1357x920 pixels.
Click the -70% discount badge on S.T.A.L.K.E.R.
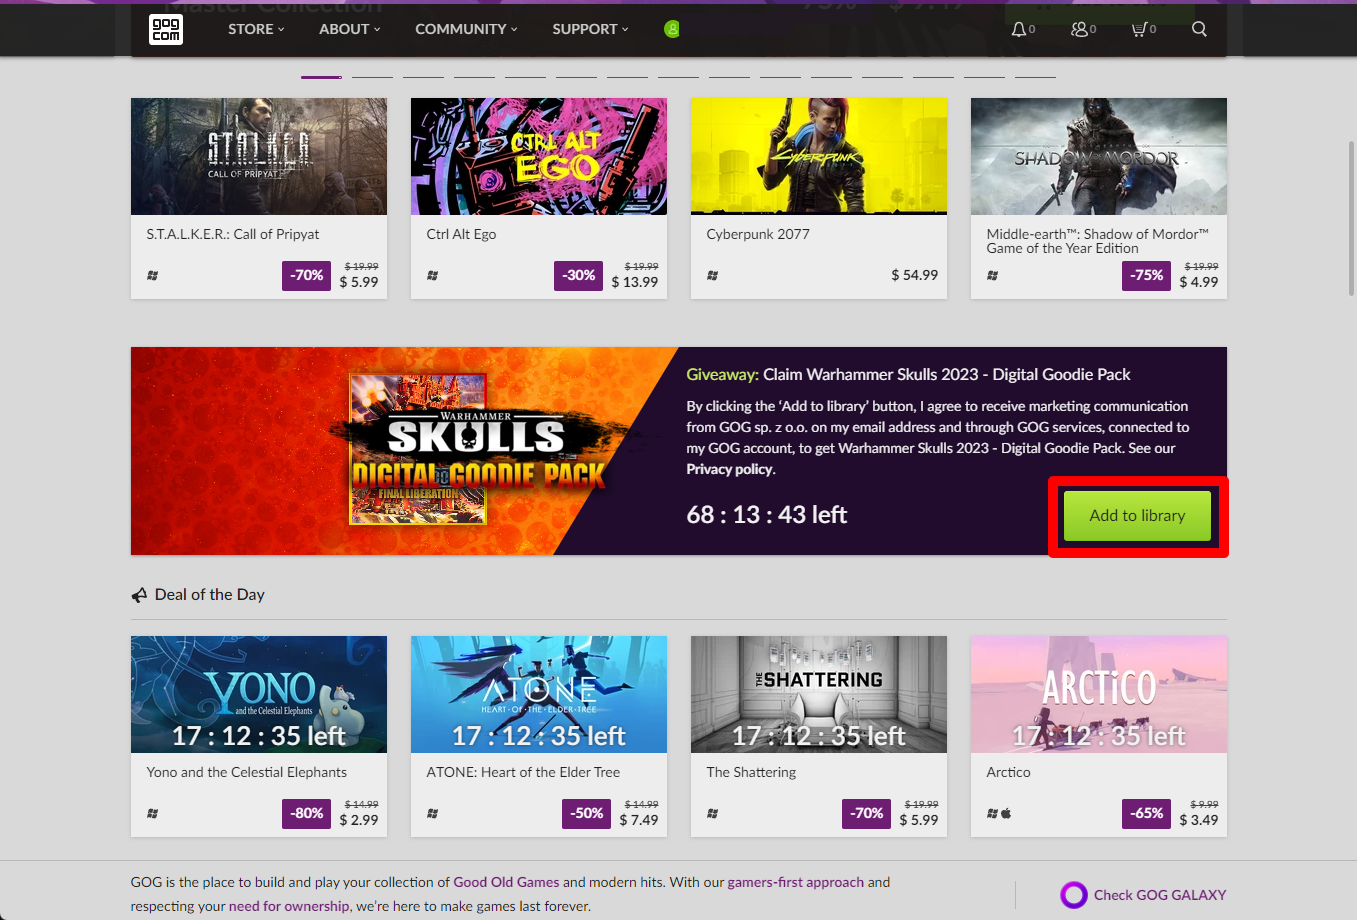(306, 275)
